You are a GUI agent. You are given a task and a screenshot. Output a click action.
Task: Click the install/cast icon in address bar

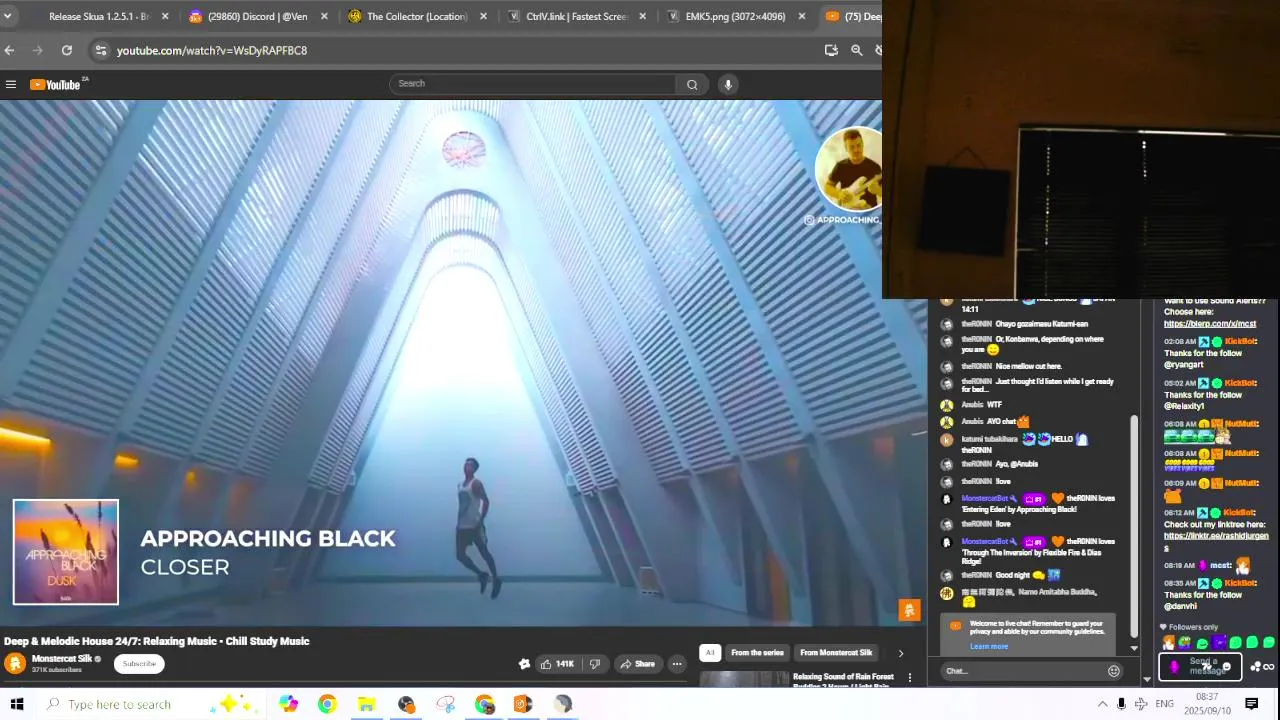point(831,50)
